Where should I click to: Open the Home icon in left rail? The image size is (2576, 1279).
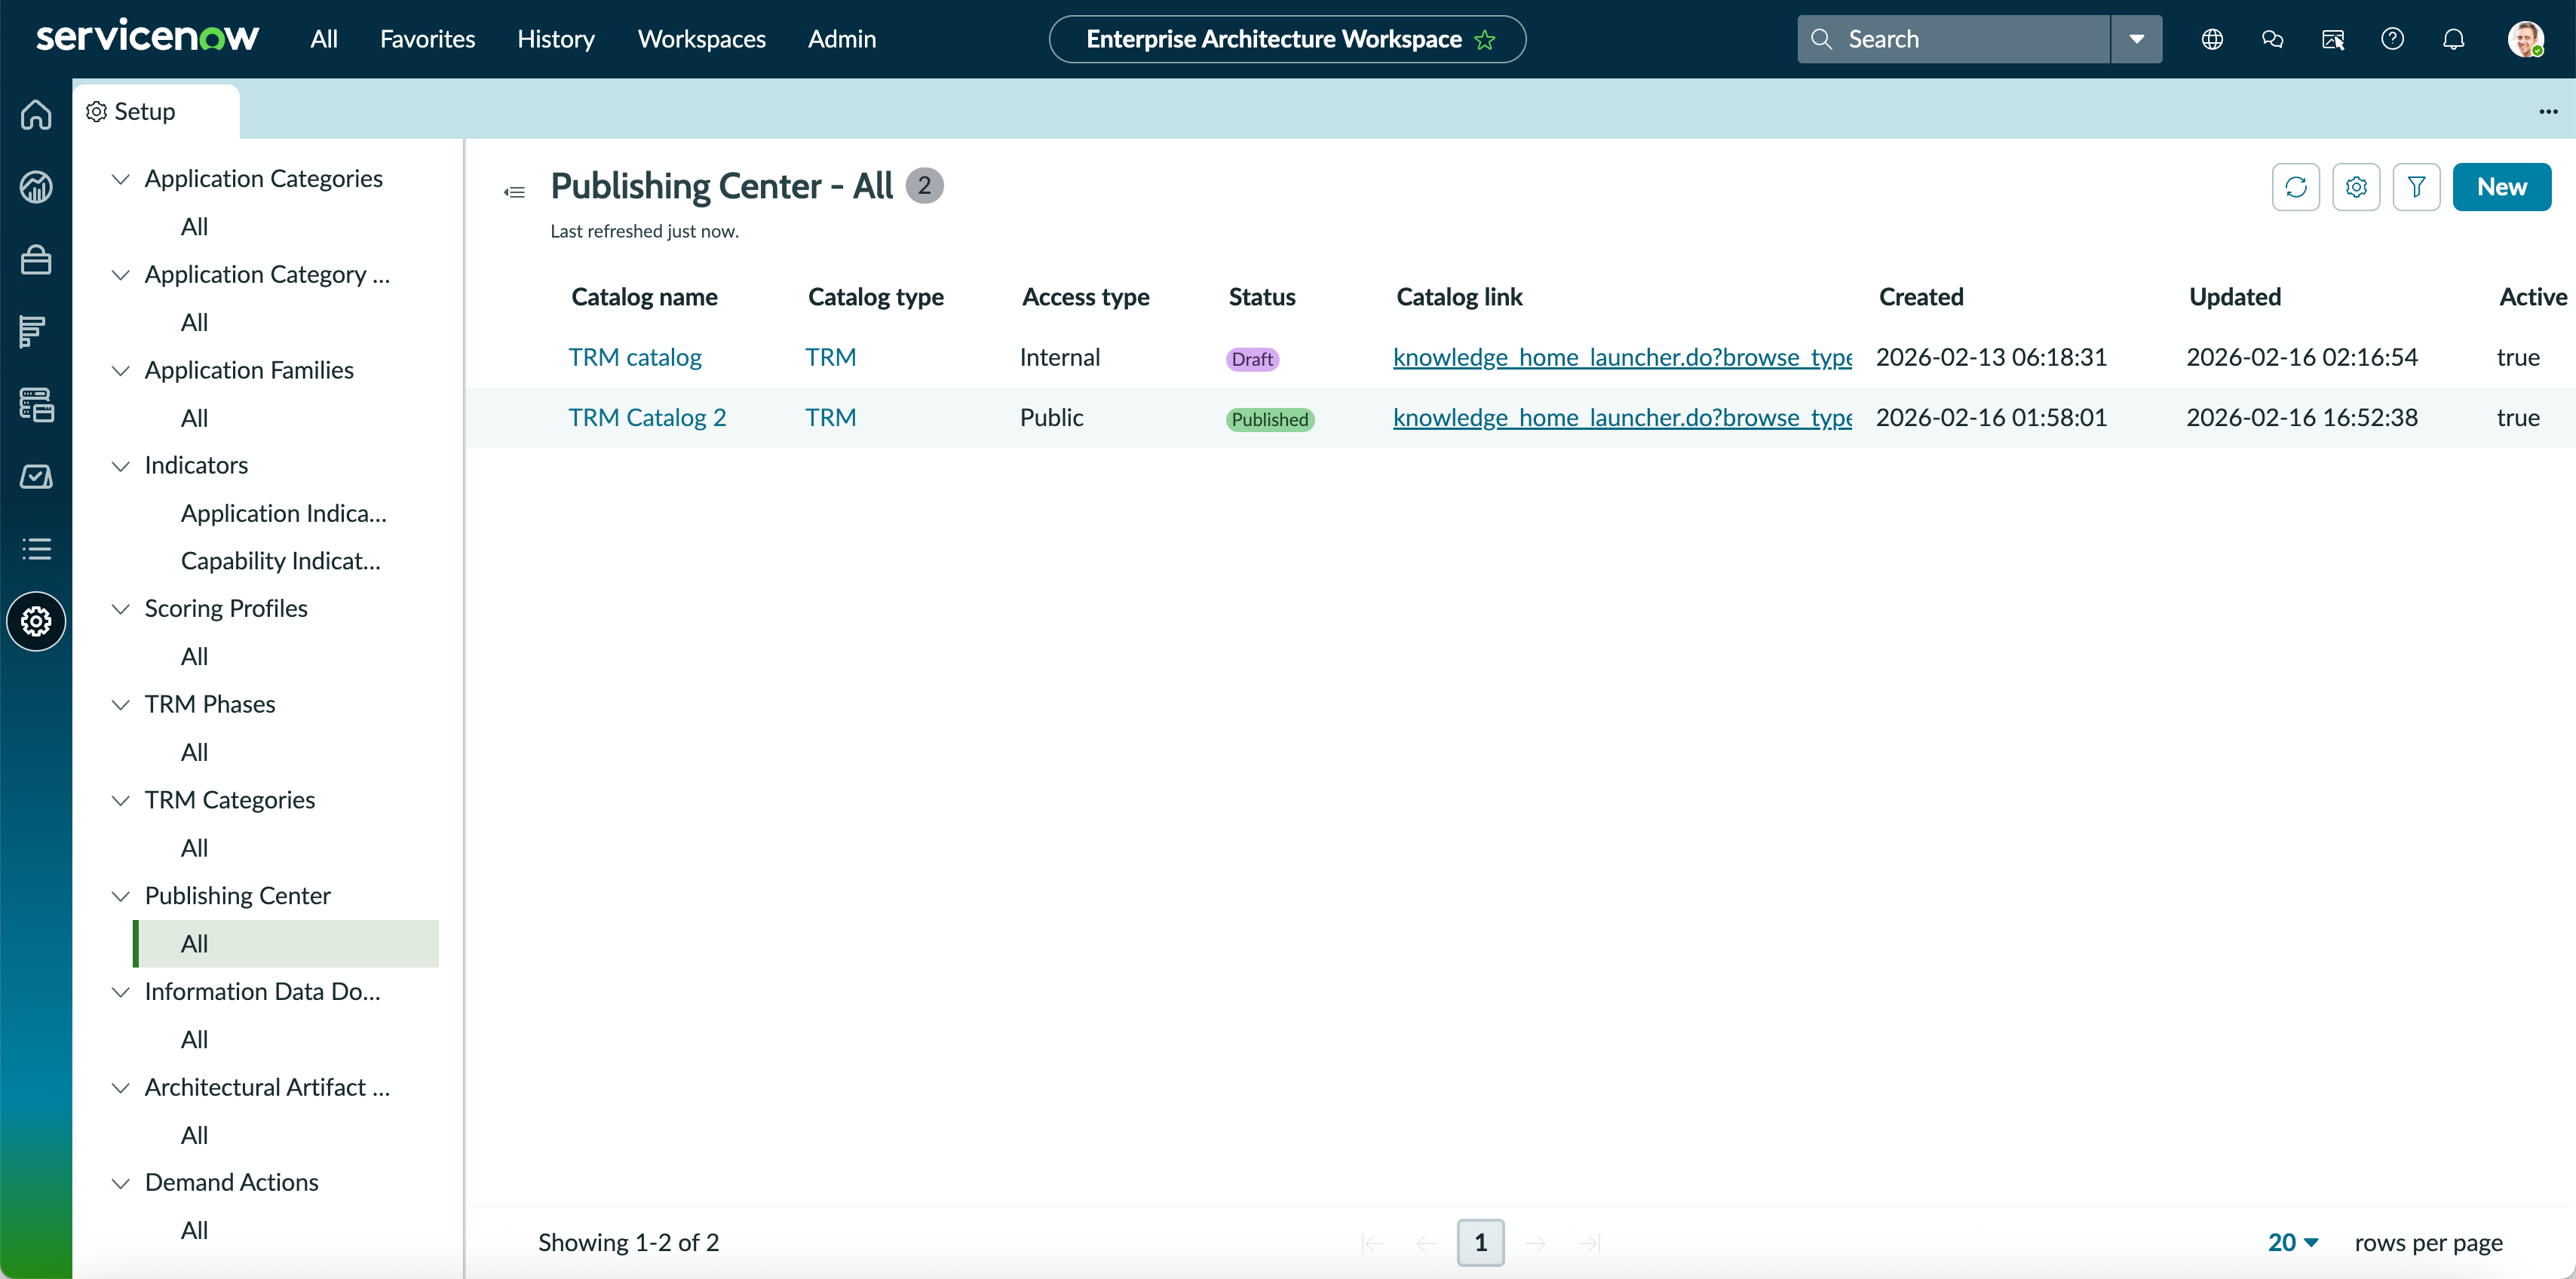(x=36, y=114)
